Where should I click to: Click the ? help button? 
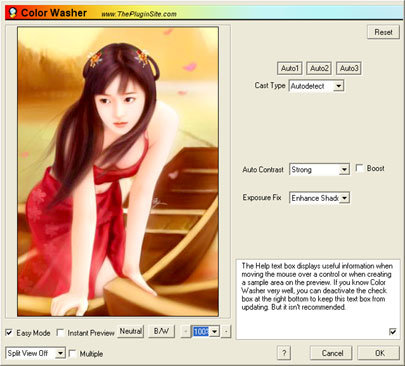[x=284, y=353]
